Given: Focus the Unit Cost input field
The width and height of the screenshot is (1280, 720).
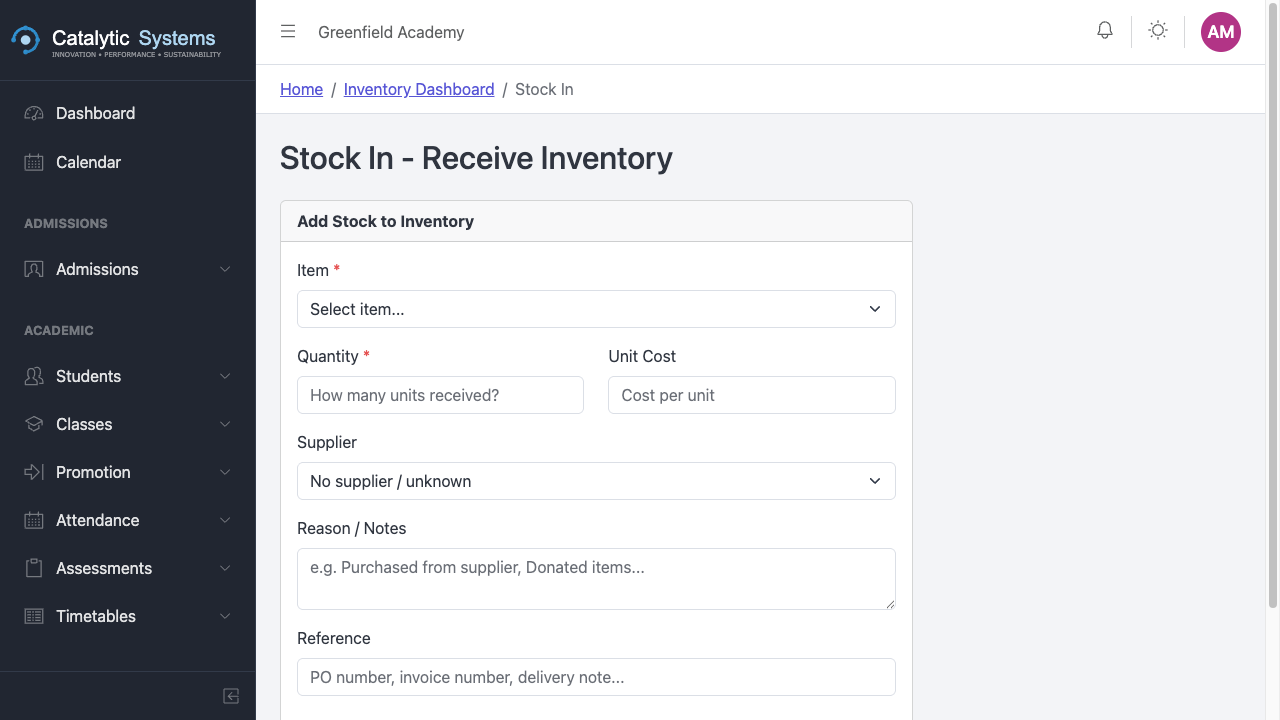Looking at the screenshot, I should (752, 395).
